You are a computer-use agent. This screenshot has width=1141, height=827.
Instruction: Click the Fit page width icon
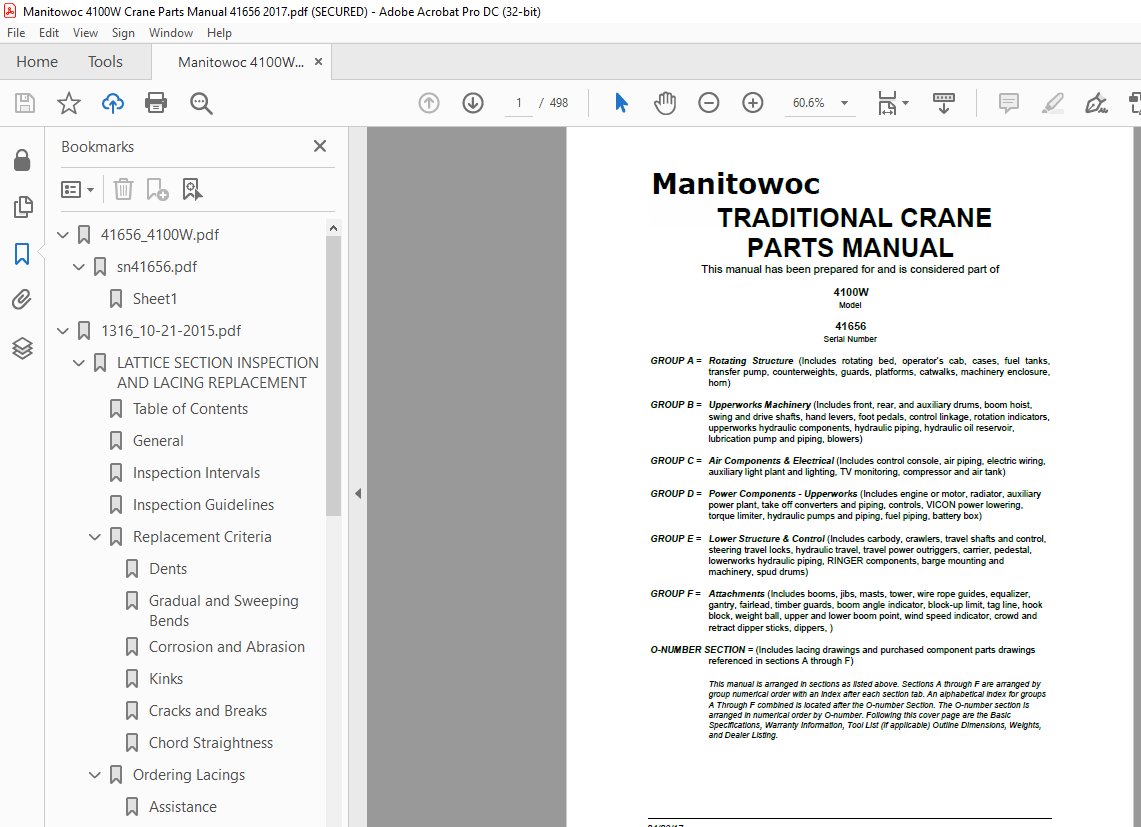point(887,103)
